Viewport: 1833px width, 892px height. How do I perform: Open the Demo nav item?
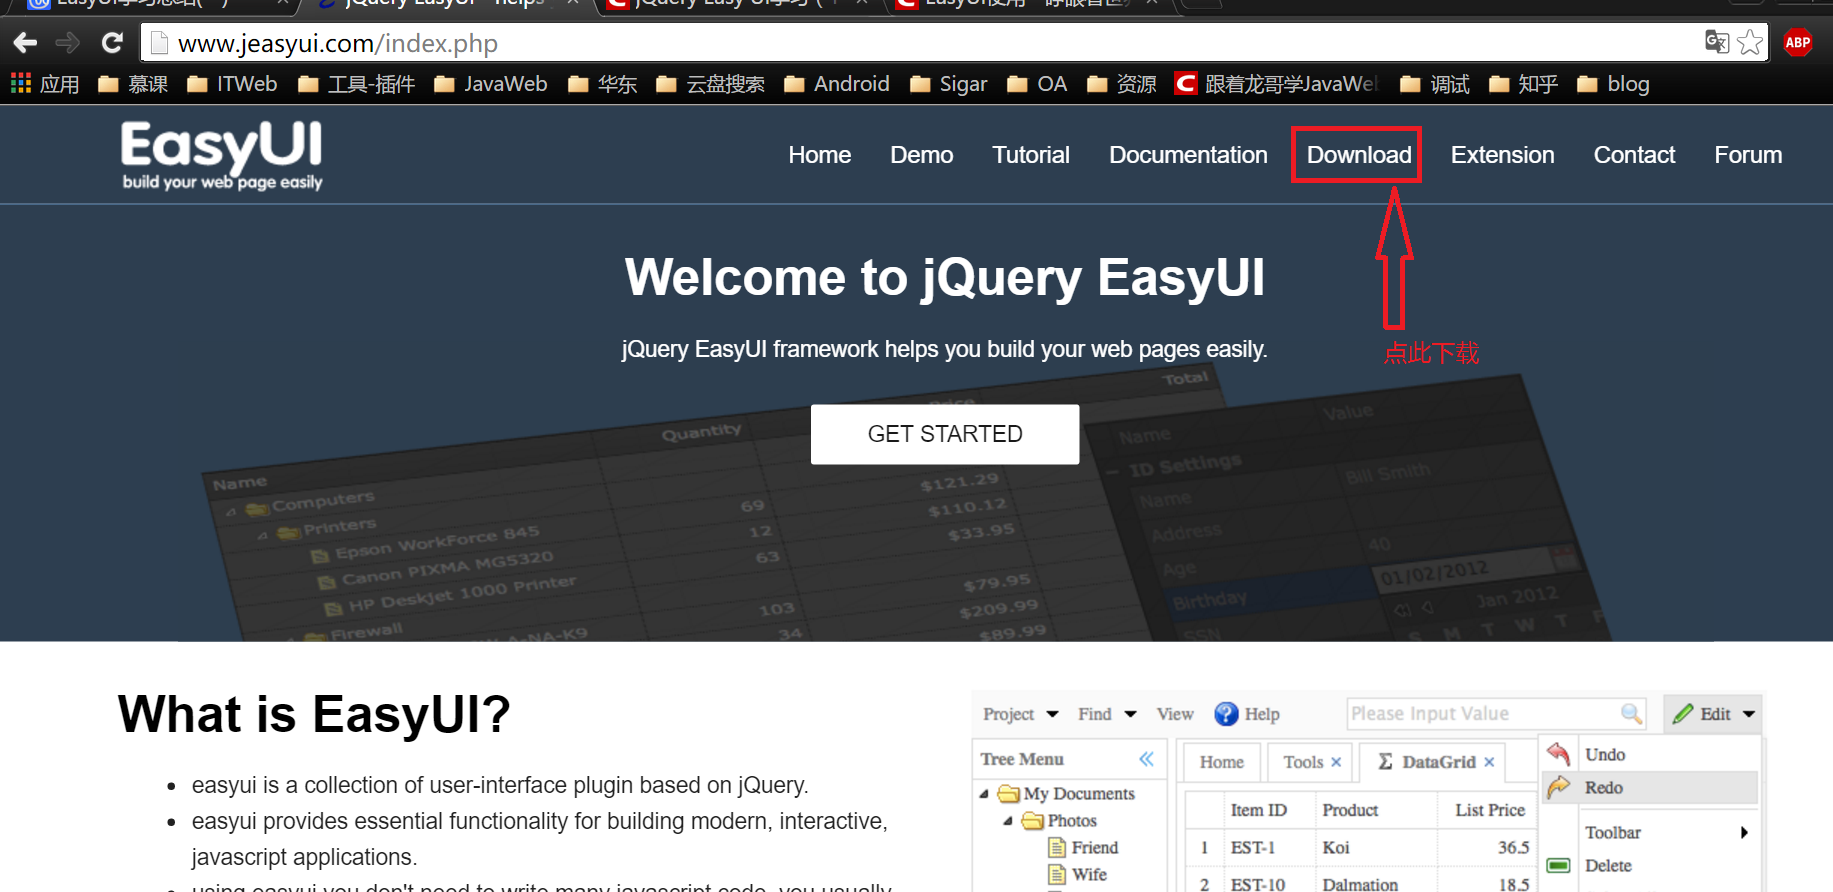pos(922,155)
